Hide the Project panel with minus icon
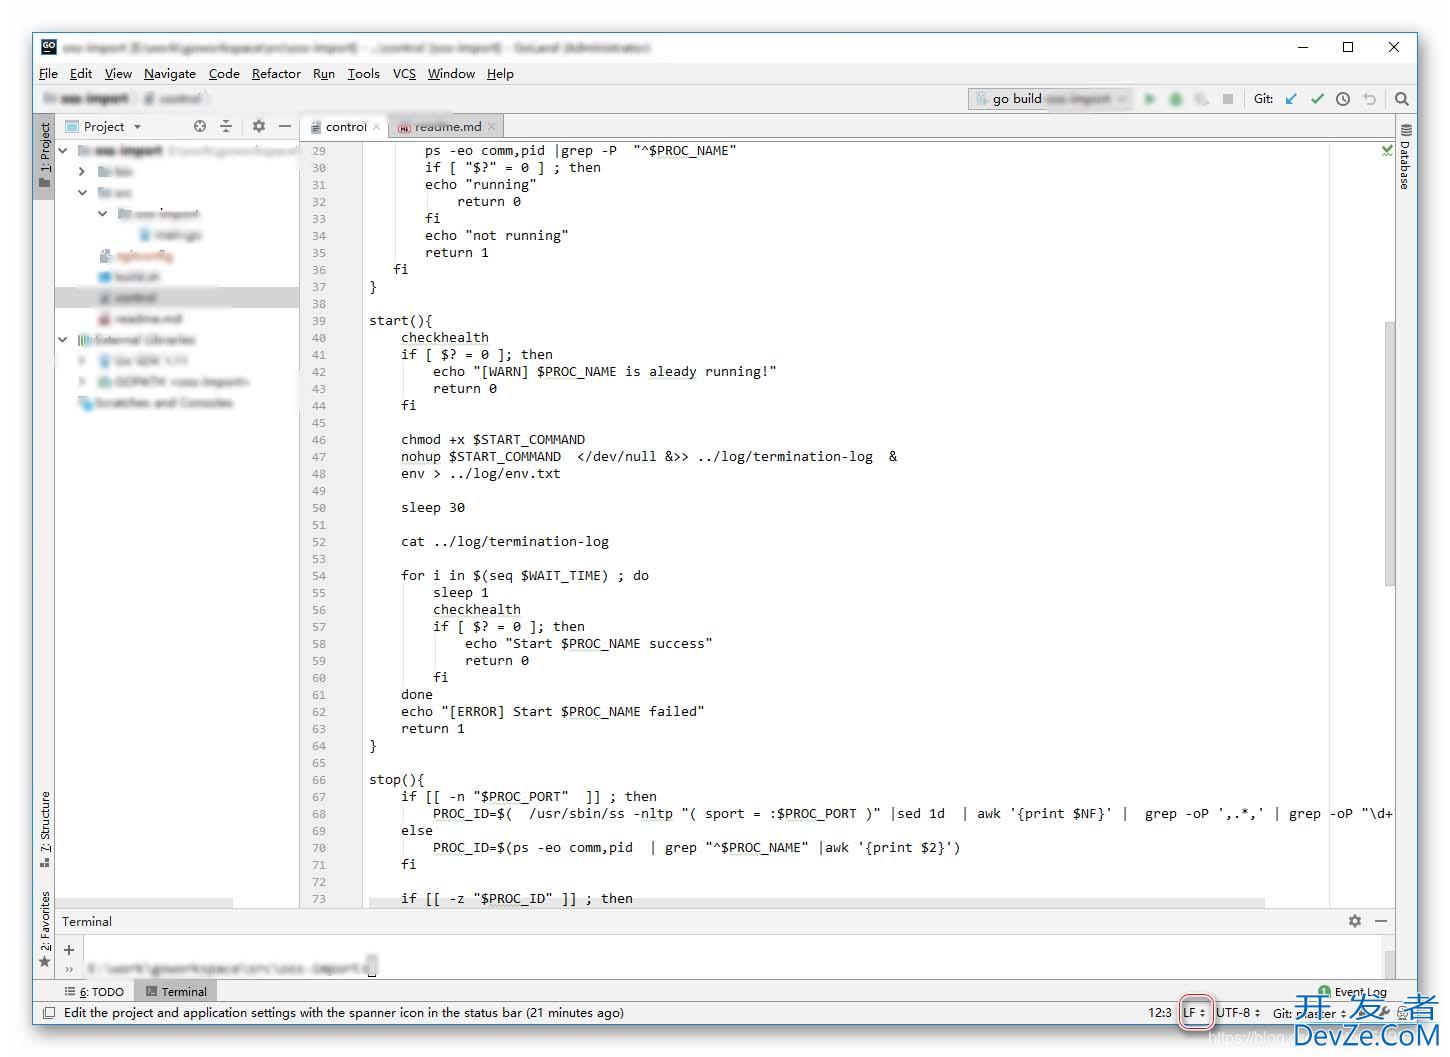Viewport: 1450px width, 1057px height. tap(285, 126)
